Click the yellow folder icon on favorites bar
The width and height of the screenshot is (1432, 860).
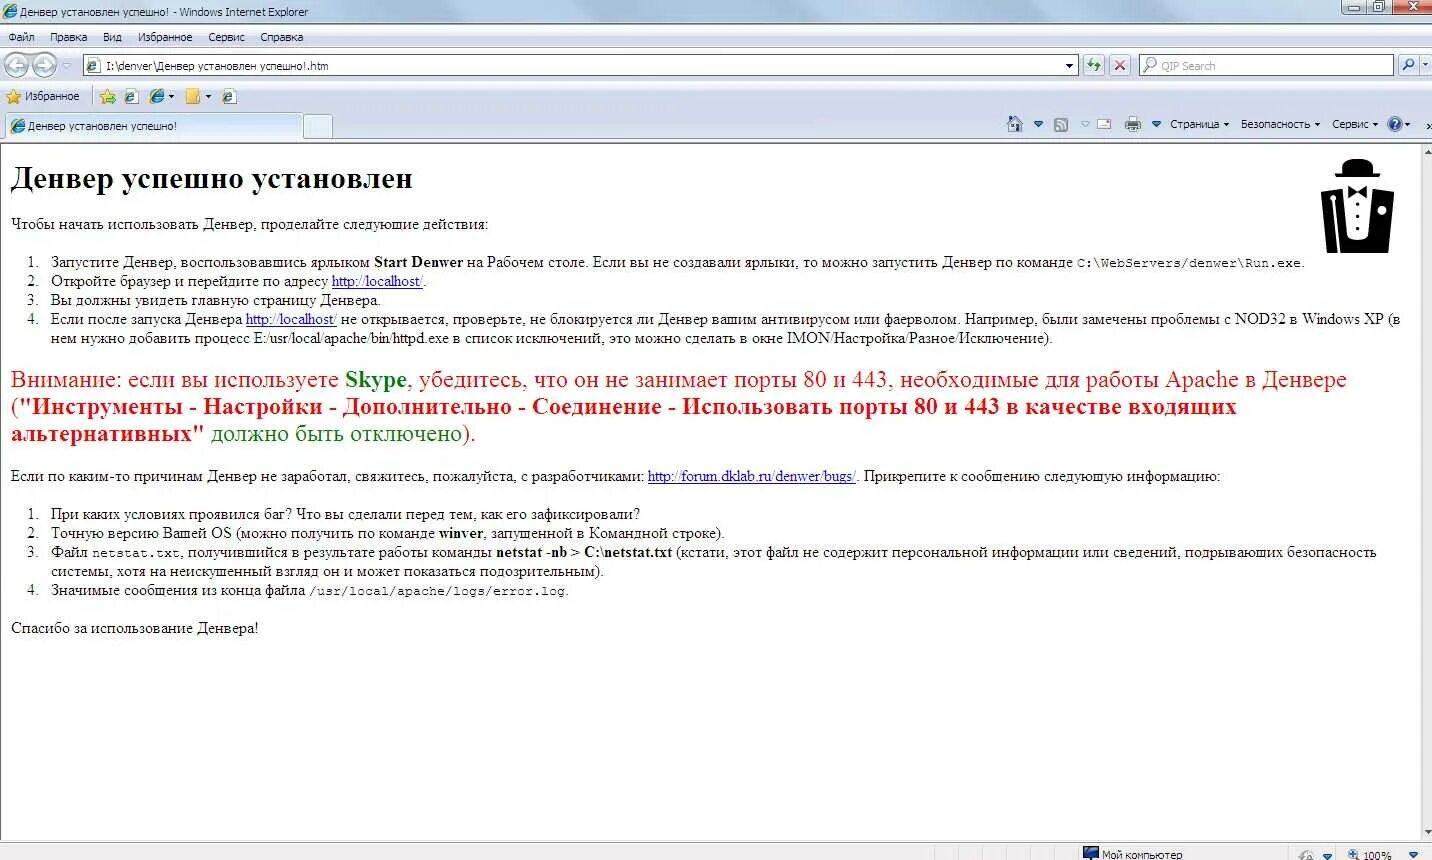[193, 97]
